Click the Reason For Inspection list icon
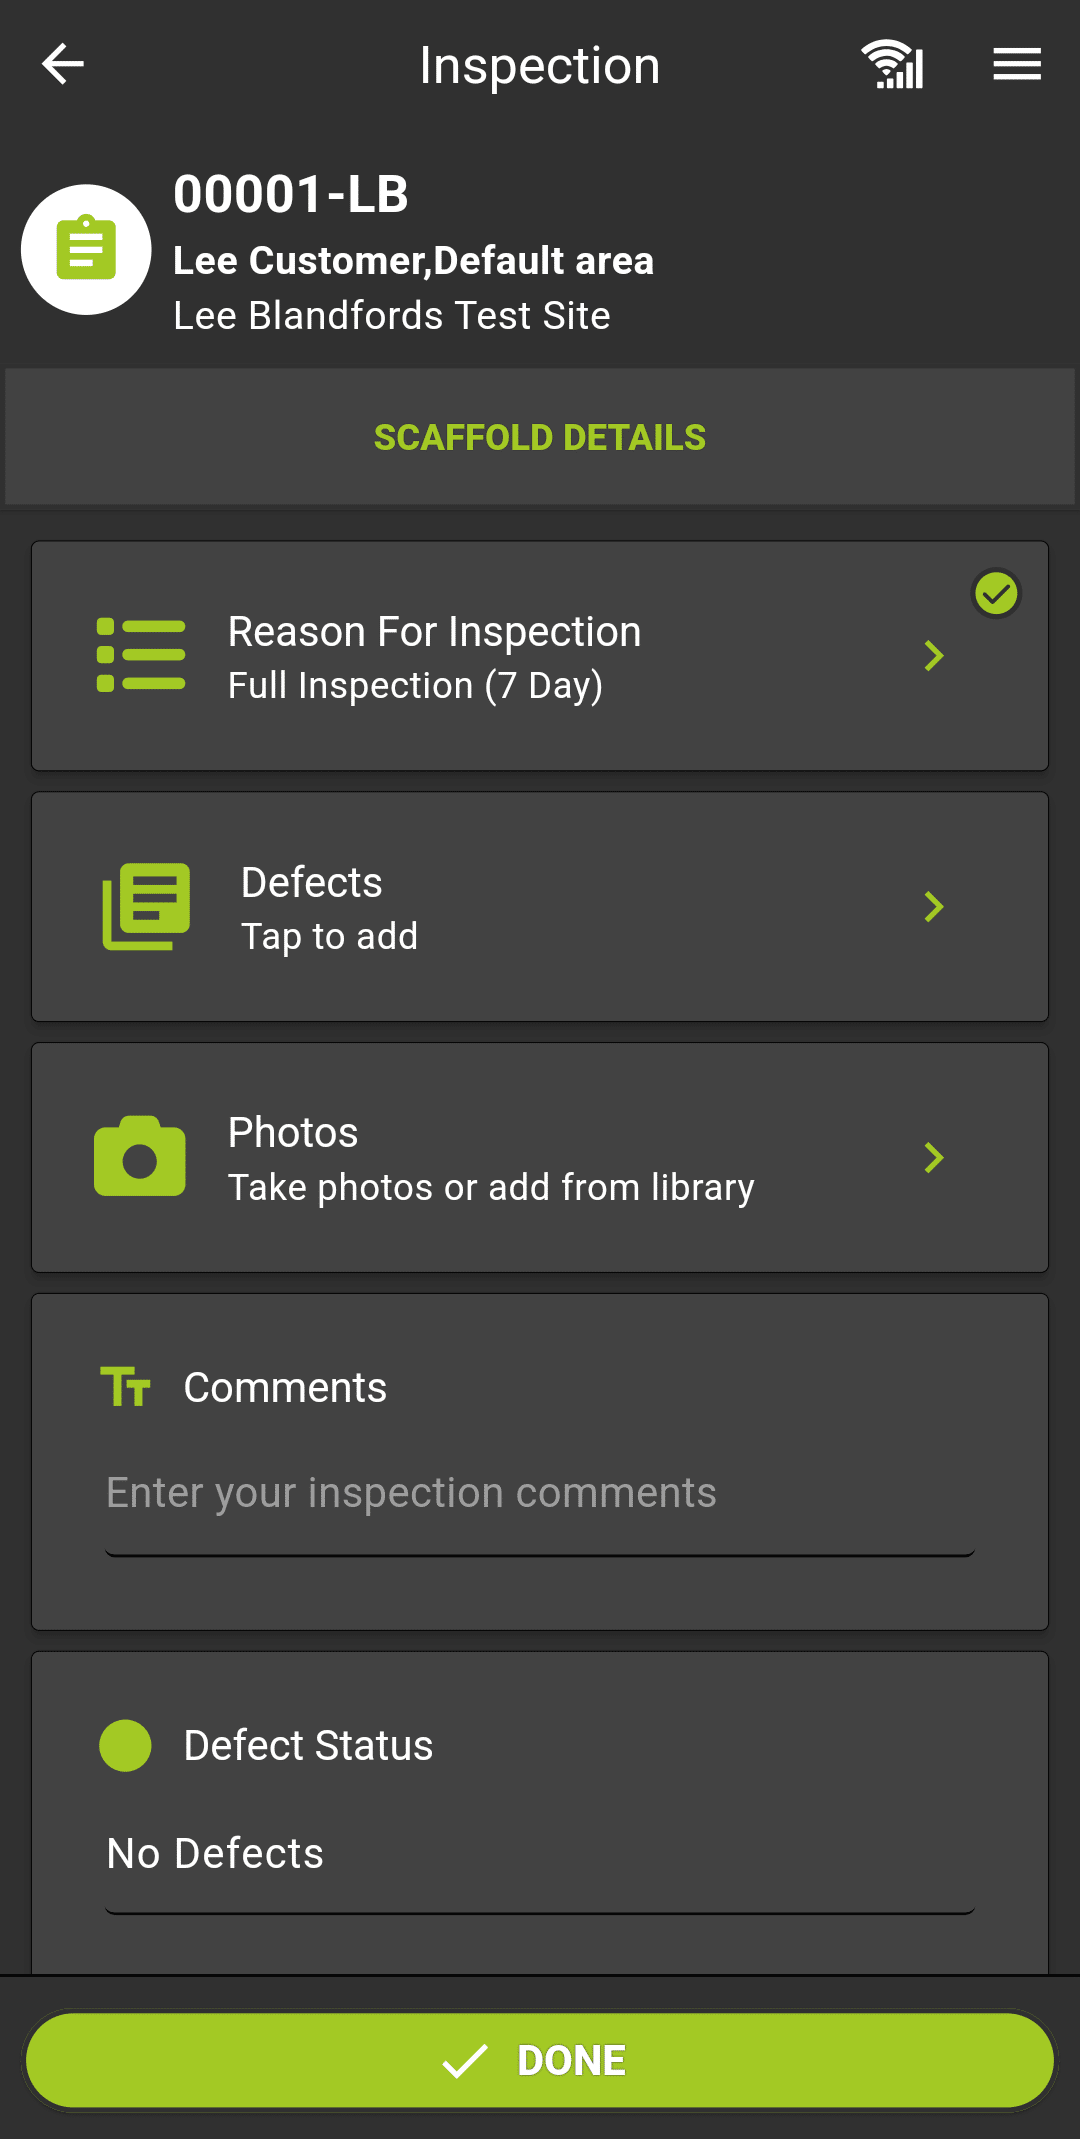 (x=141, y=656)
